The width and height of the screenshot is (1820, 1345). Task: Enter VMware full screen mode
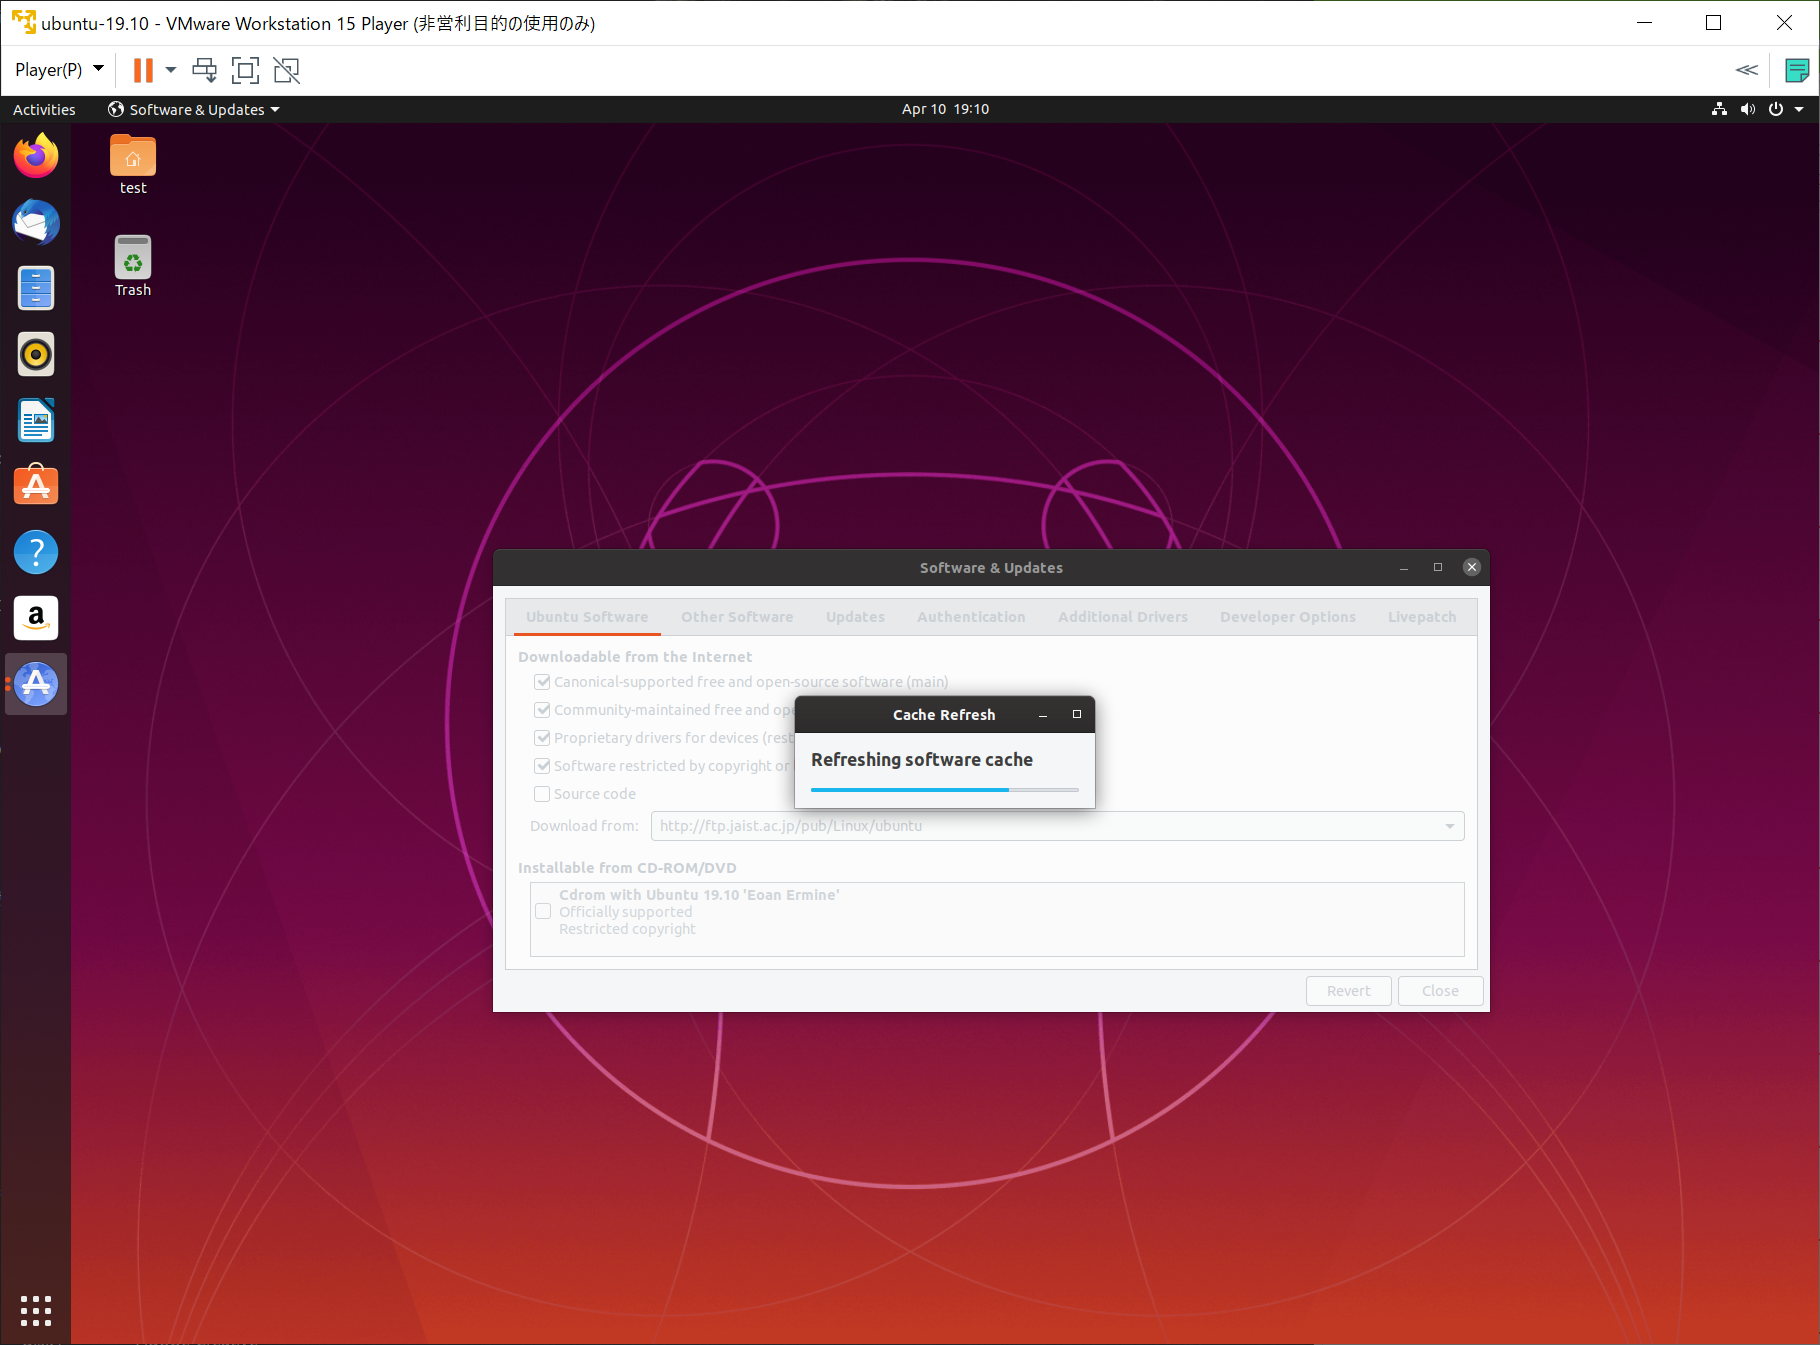(x=245, y=70)
